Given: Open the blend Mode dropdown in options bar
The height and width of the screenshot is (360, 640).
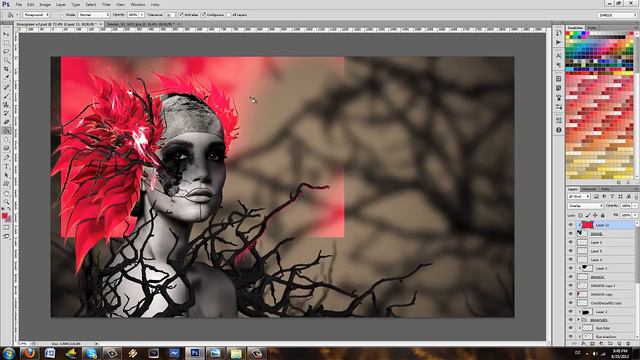Looking at the screenshot, I should (x=94, y=15).
